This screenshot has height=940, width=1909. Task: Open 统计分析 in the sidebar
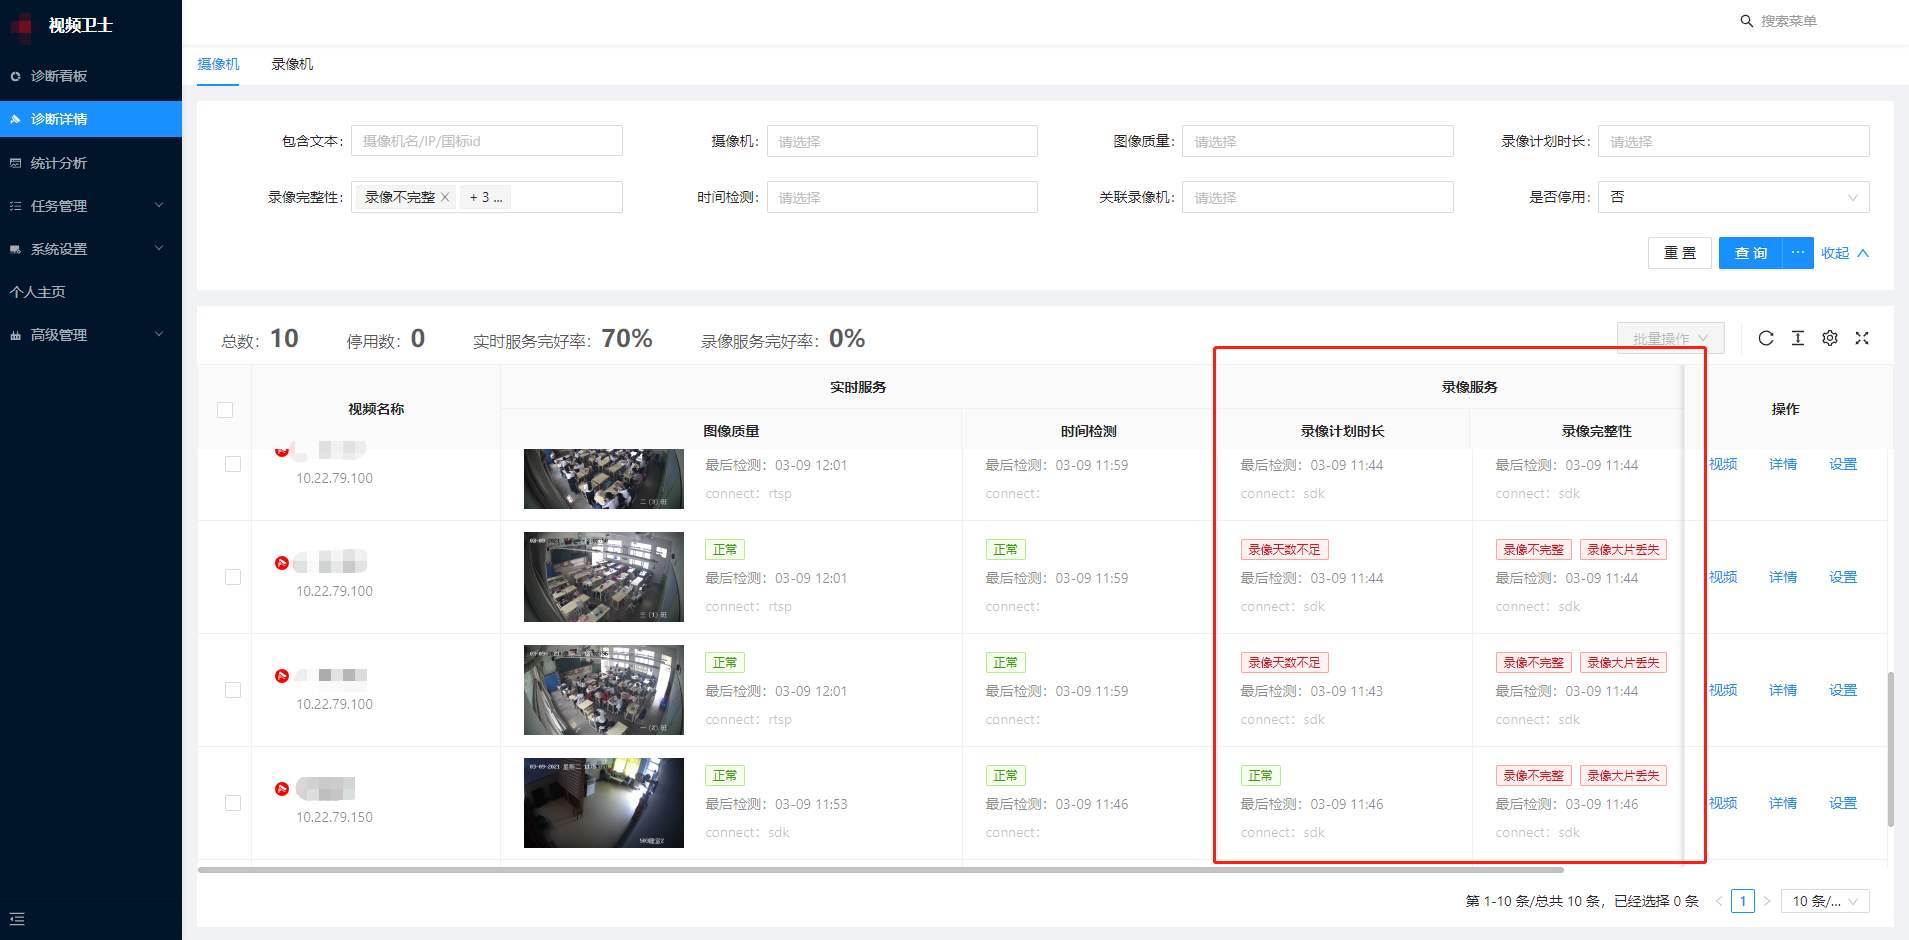pyautogui.click(x=59, y=163)
